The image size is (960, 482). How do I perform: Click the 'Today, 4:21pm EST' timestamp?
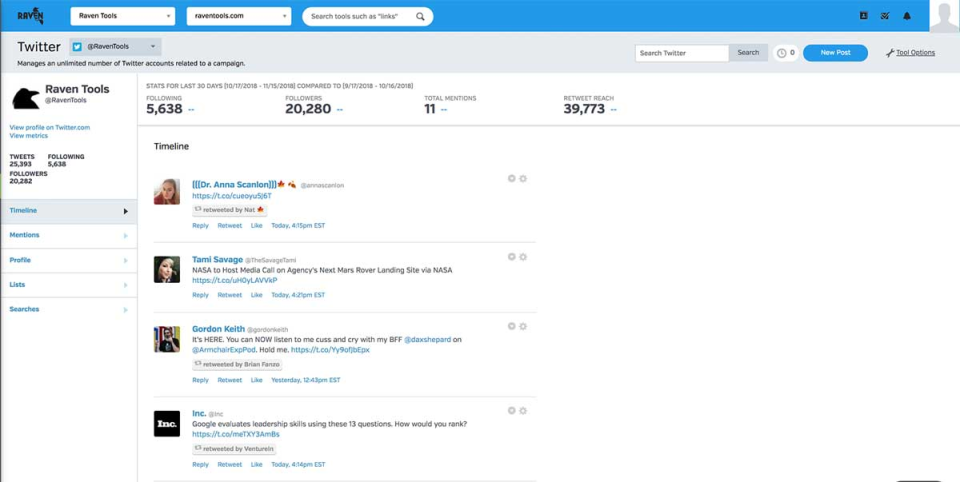click(x=298, y=295)
